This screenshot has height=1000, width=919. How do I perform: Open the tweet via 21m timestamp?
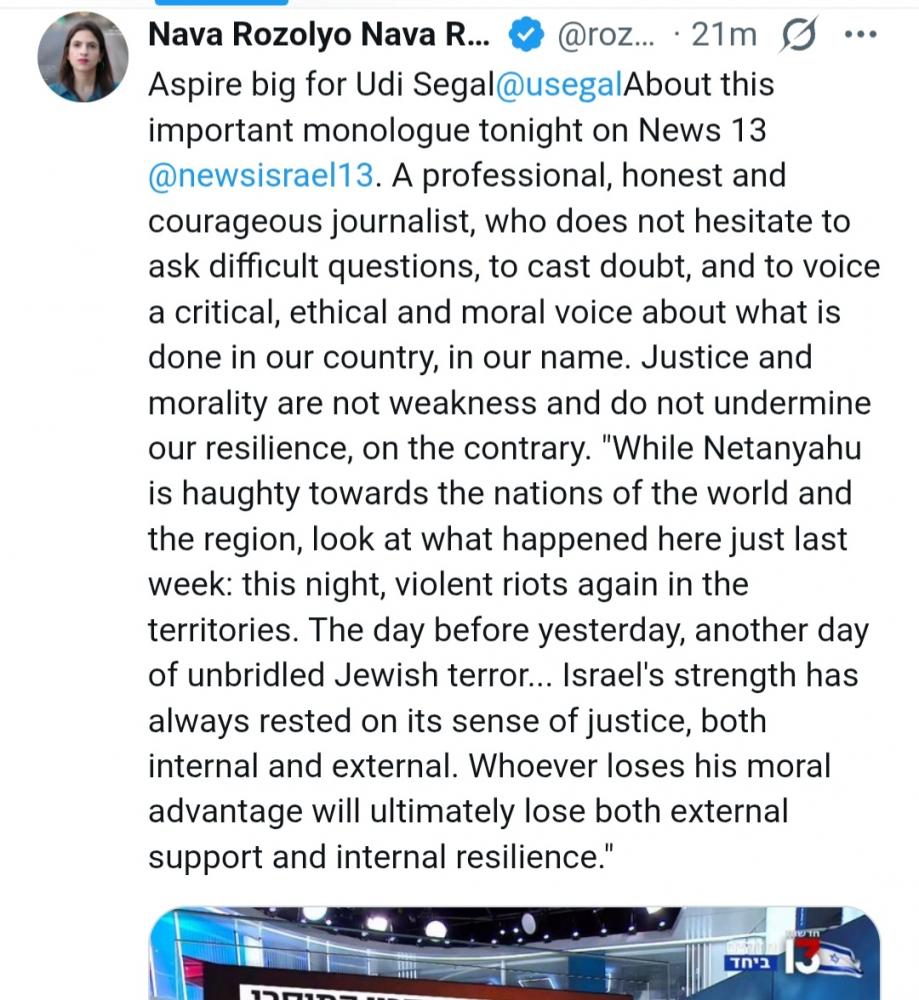(724, 36)
